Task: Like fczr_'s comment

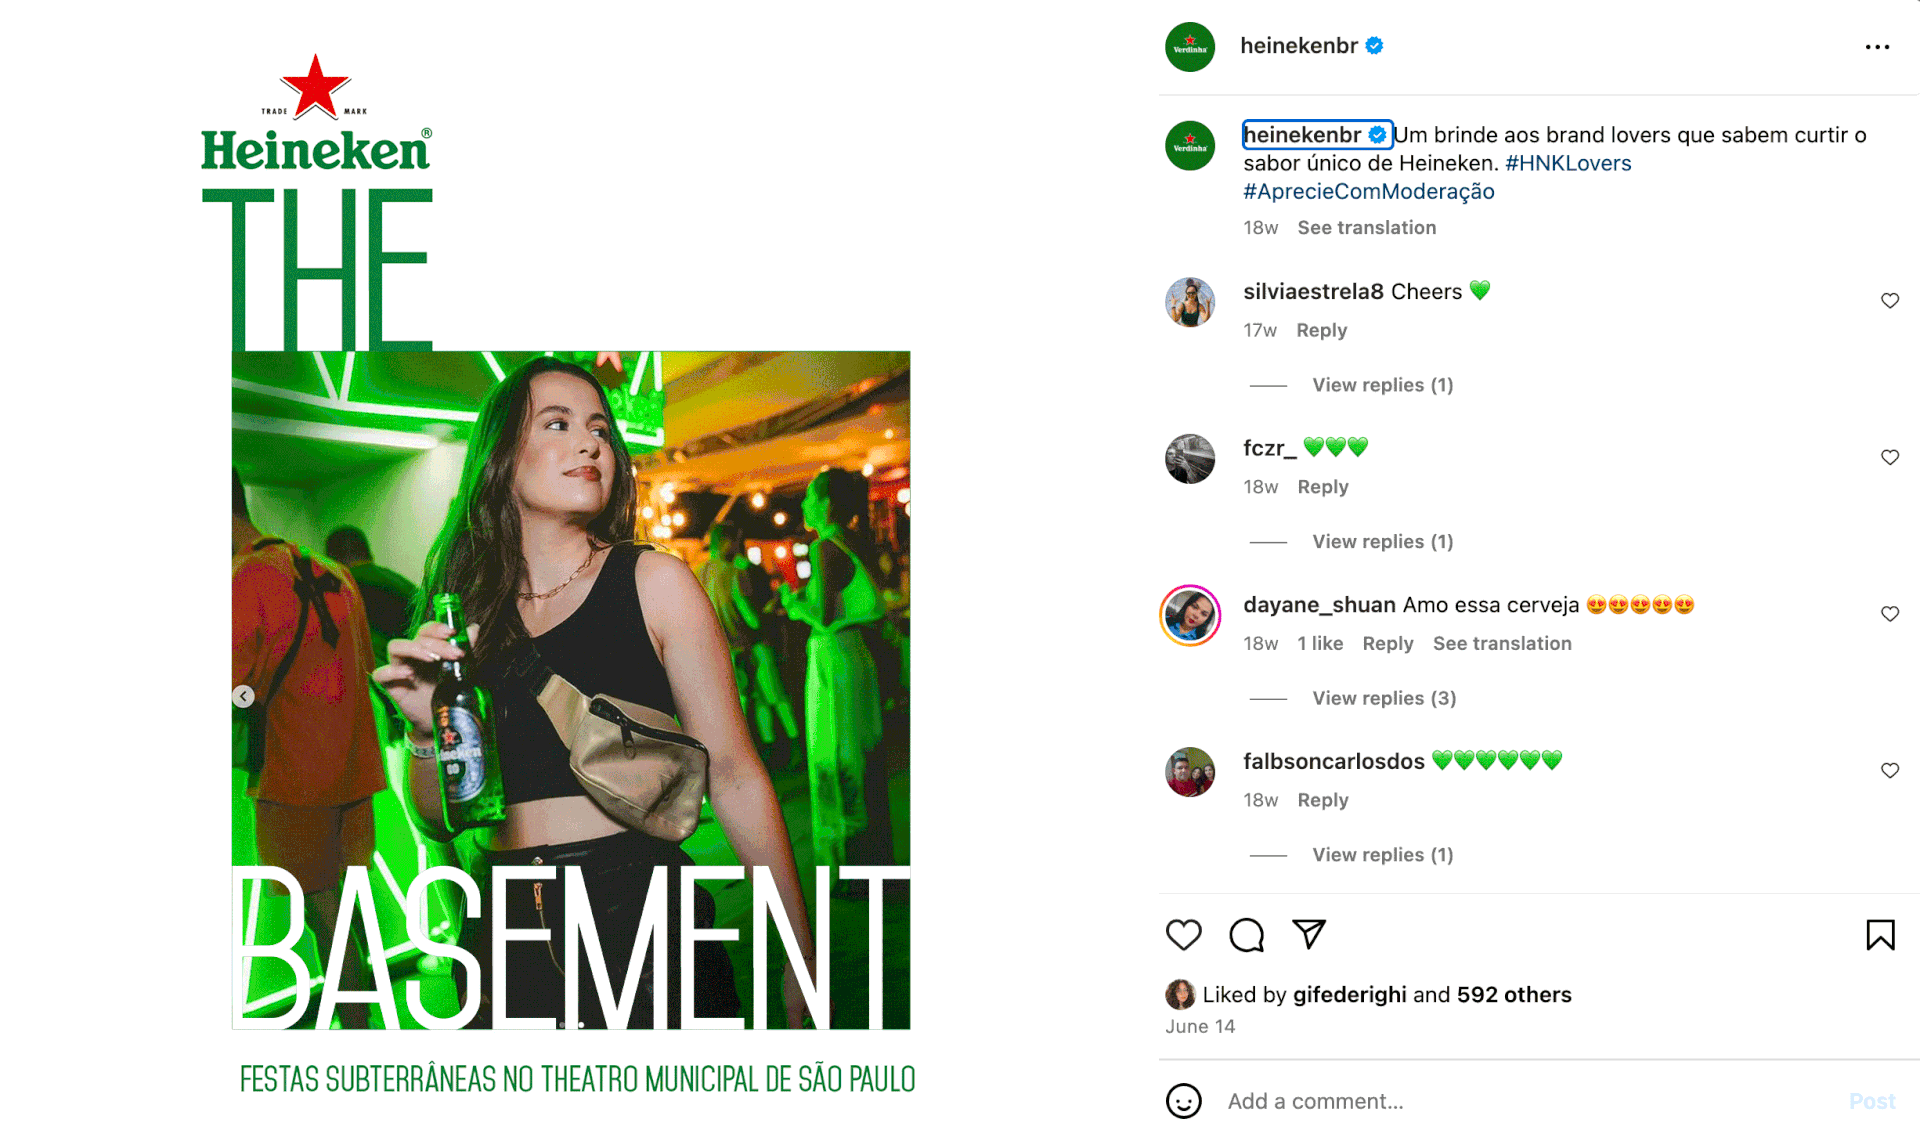Action: [x=1890, y=457]
